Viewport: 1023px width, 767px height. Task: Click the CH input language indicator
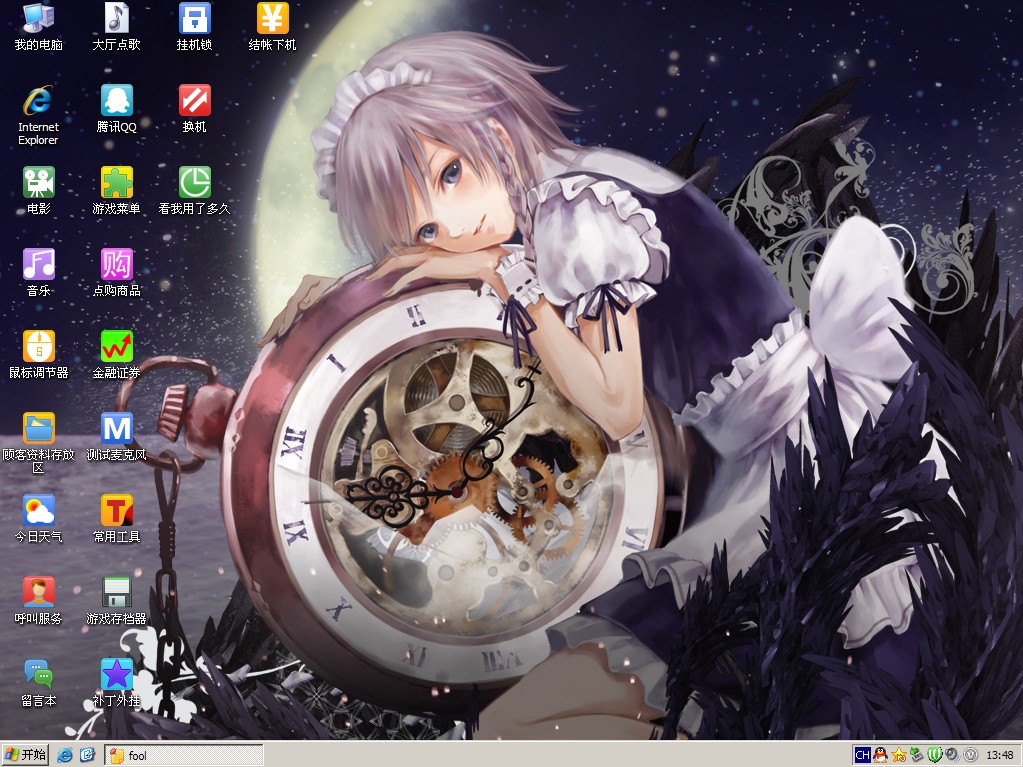coord(863,755)
